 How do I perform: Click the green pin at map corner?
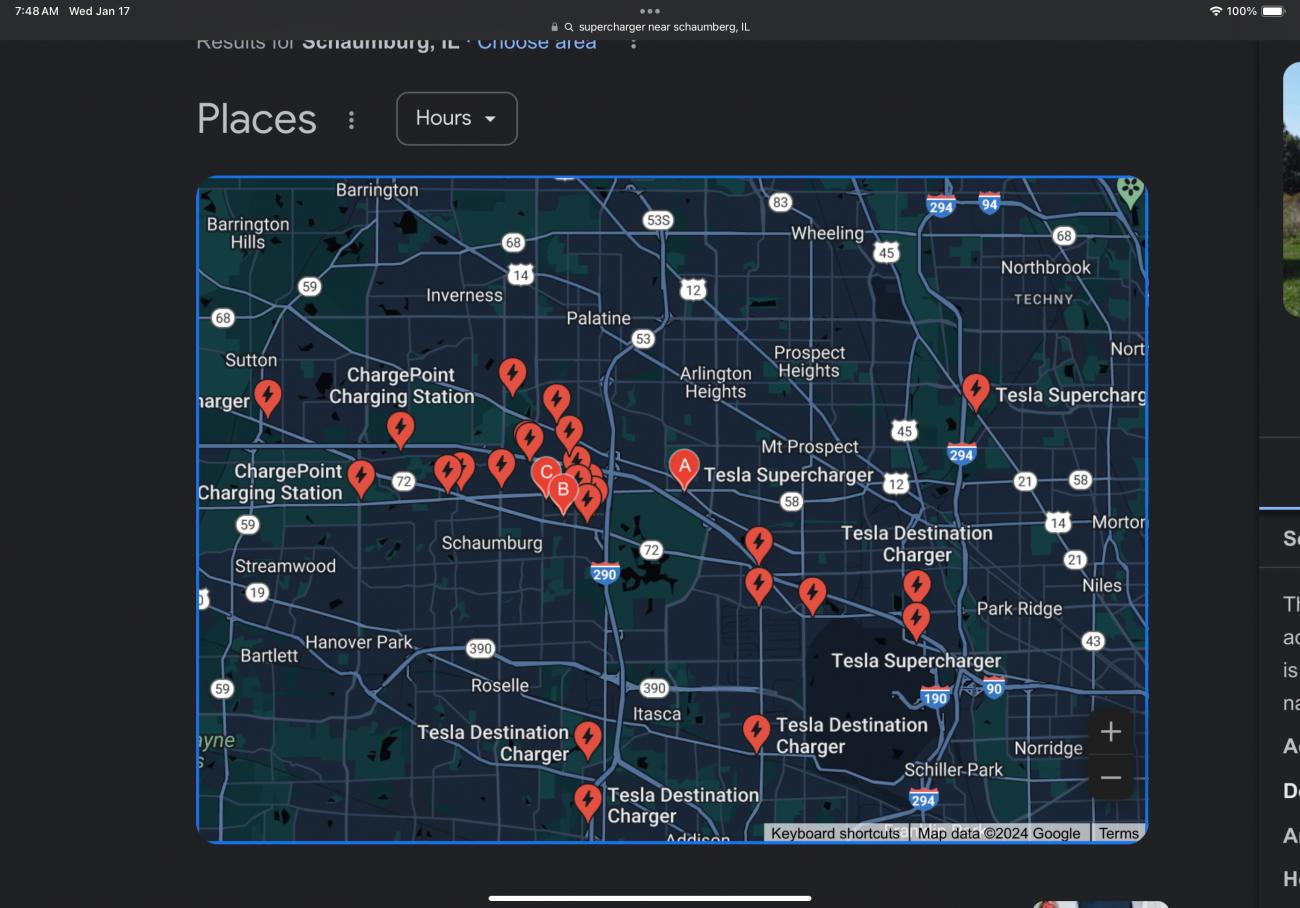pos(1130,190)
